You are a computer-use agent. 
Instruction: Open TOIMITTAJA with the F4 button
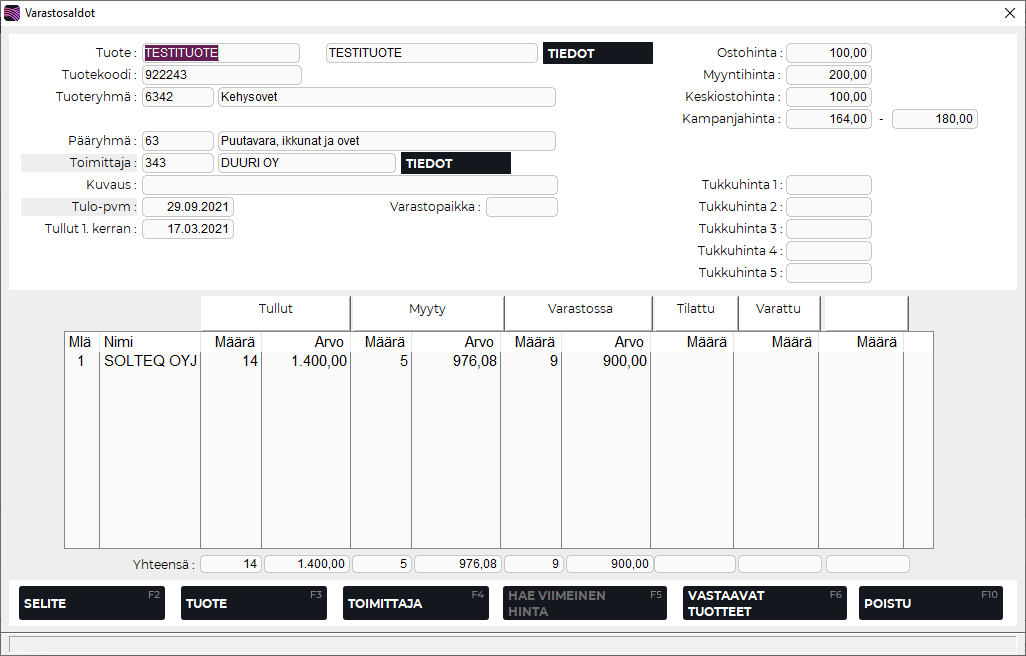coord(415,603)
